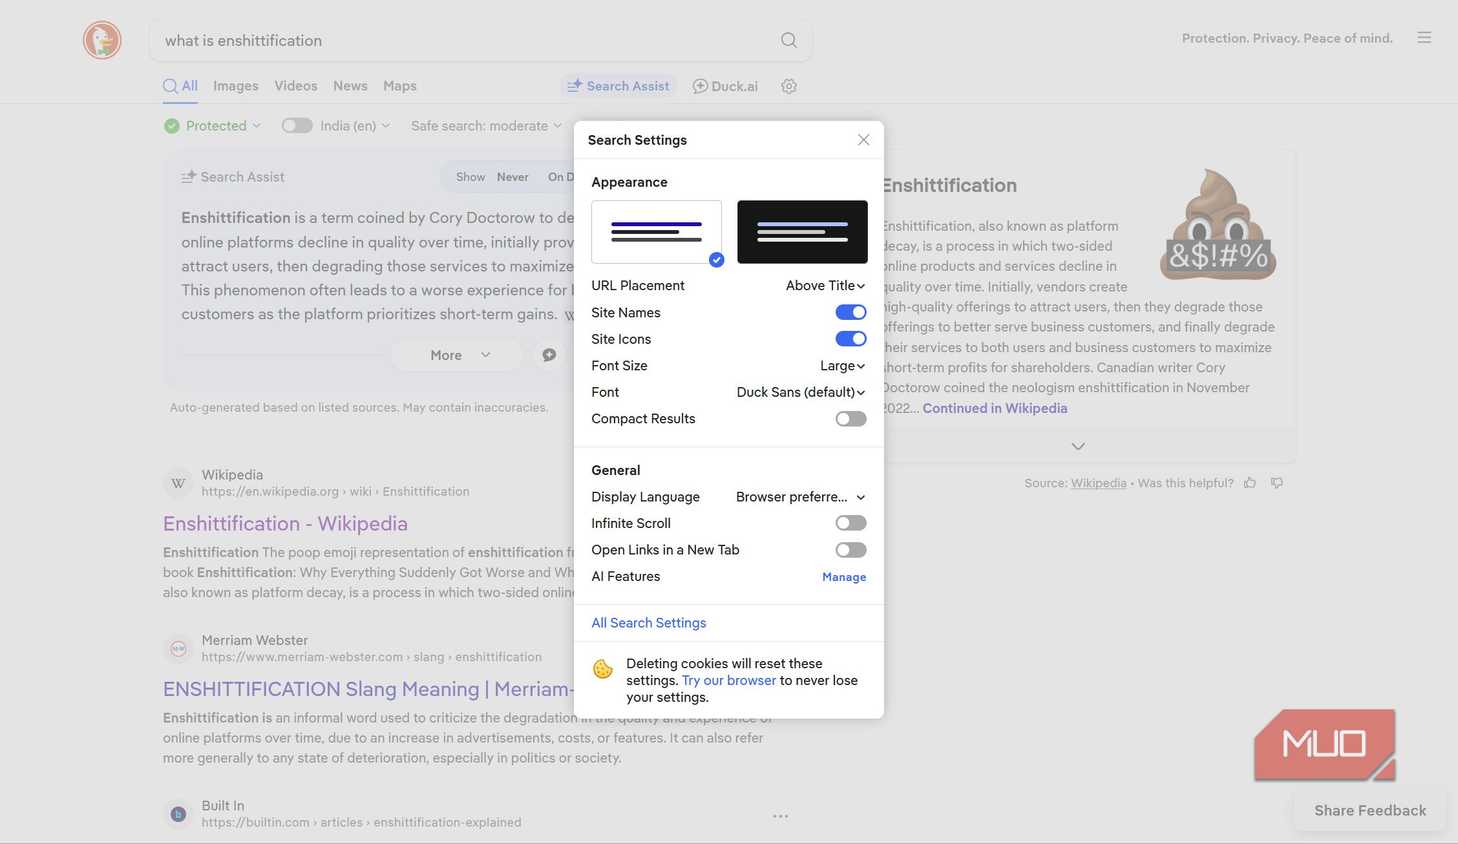Click Manage next to AI Features
The image size is (1458, 844).
click(x=844, y=577)
